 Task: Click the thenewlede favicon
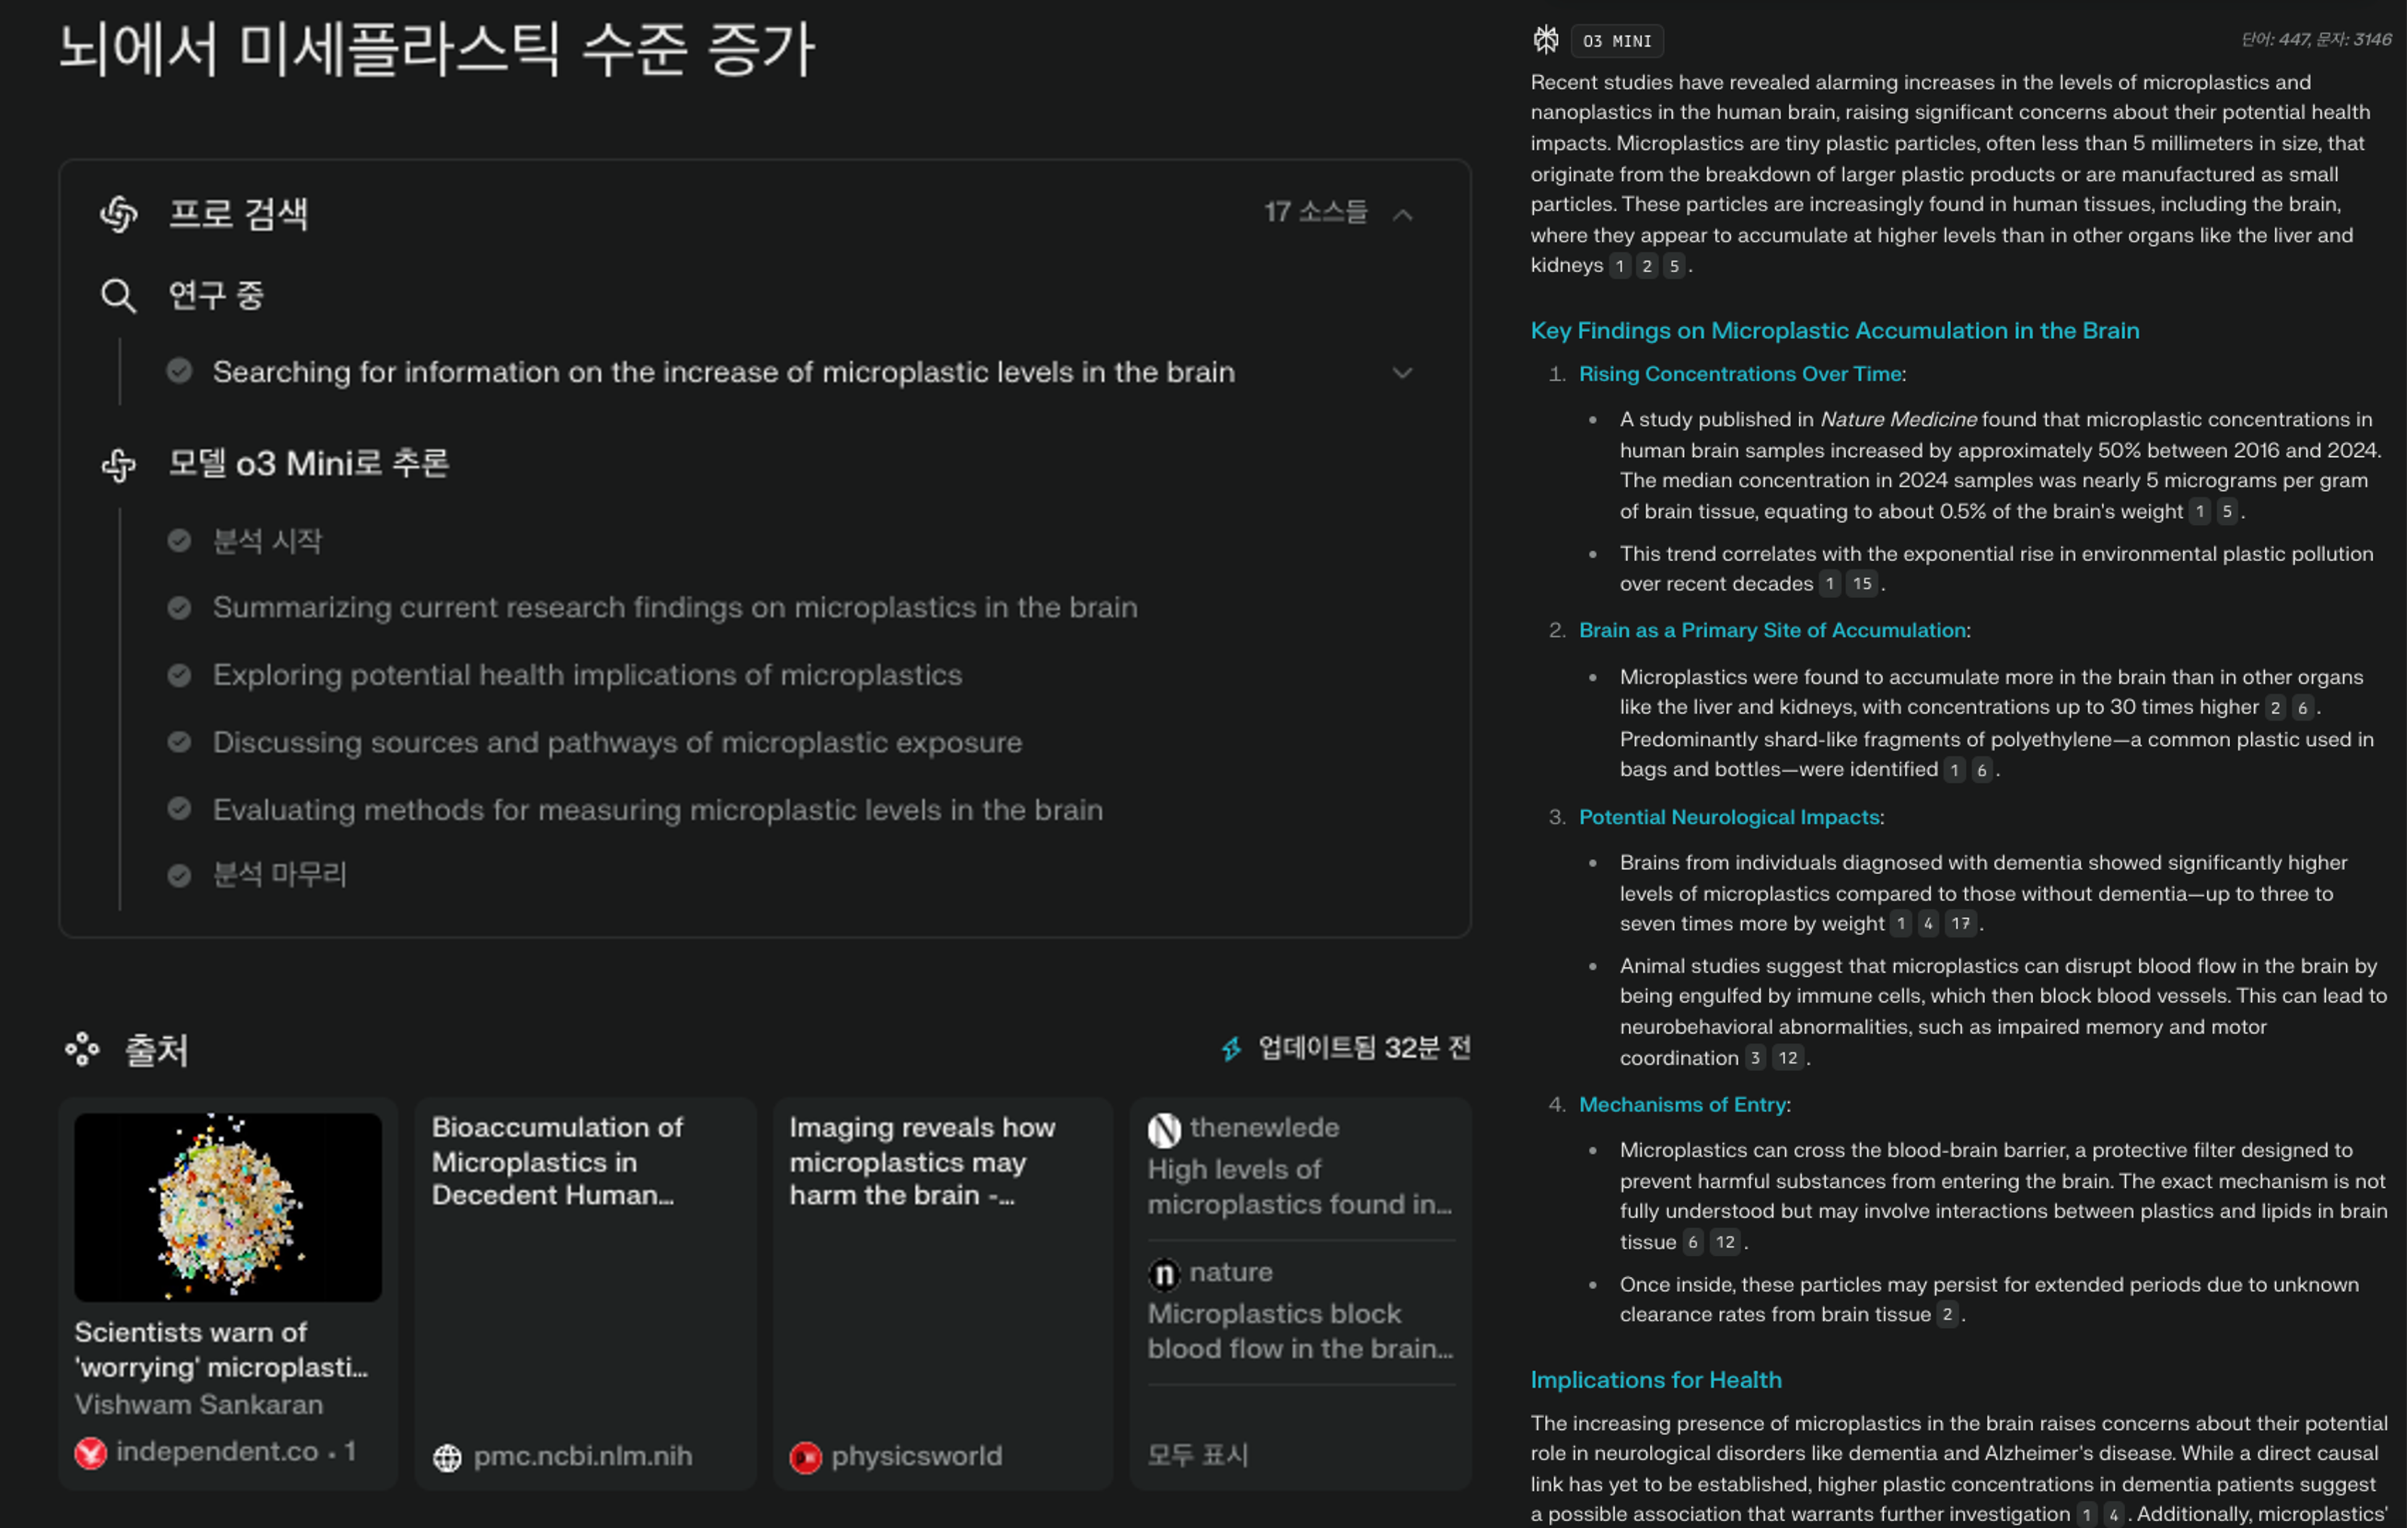coord(1164,1130)
